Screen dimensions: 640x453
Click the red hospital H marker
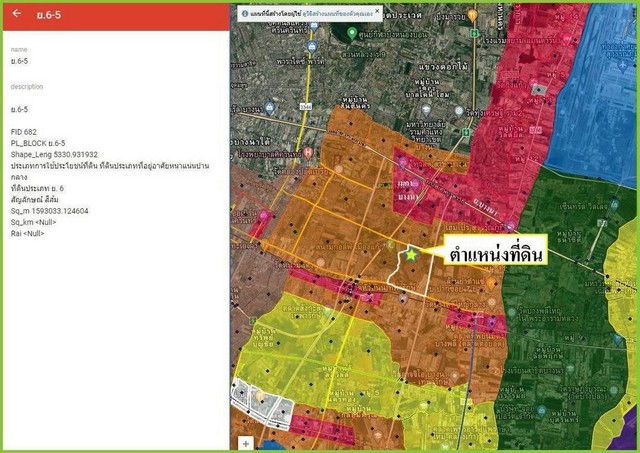(308, 152)
